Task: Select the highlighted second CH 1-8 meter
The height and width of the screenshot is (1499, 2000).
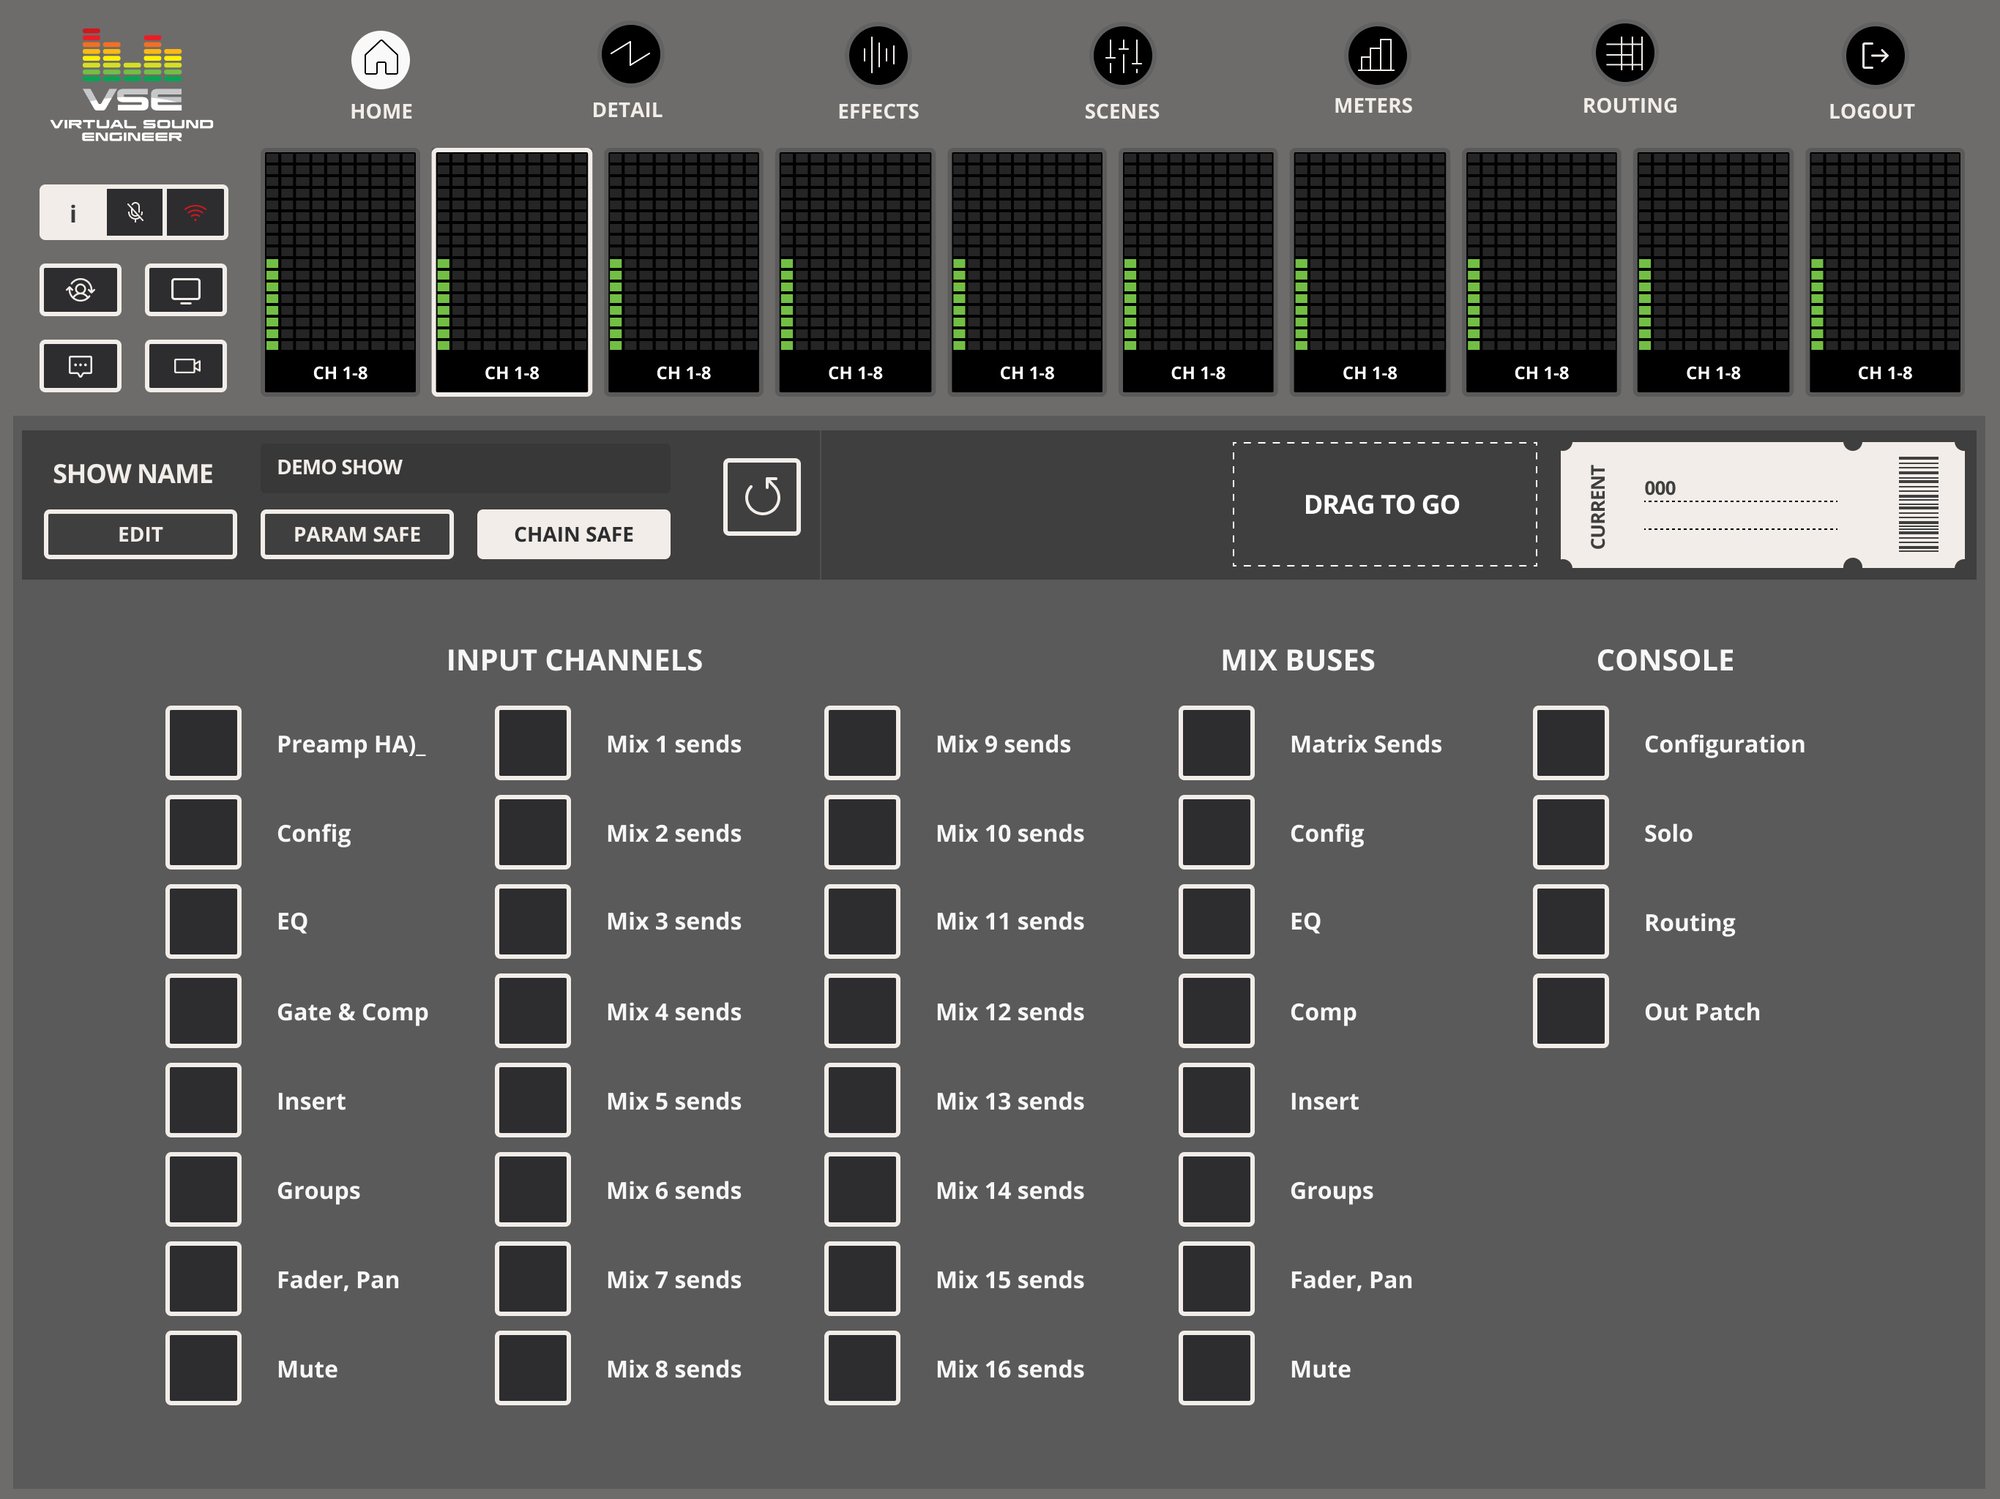Action: click(x=512, y=272)
